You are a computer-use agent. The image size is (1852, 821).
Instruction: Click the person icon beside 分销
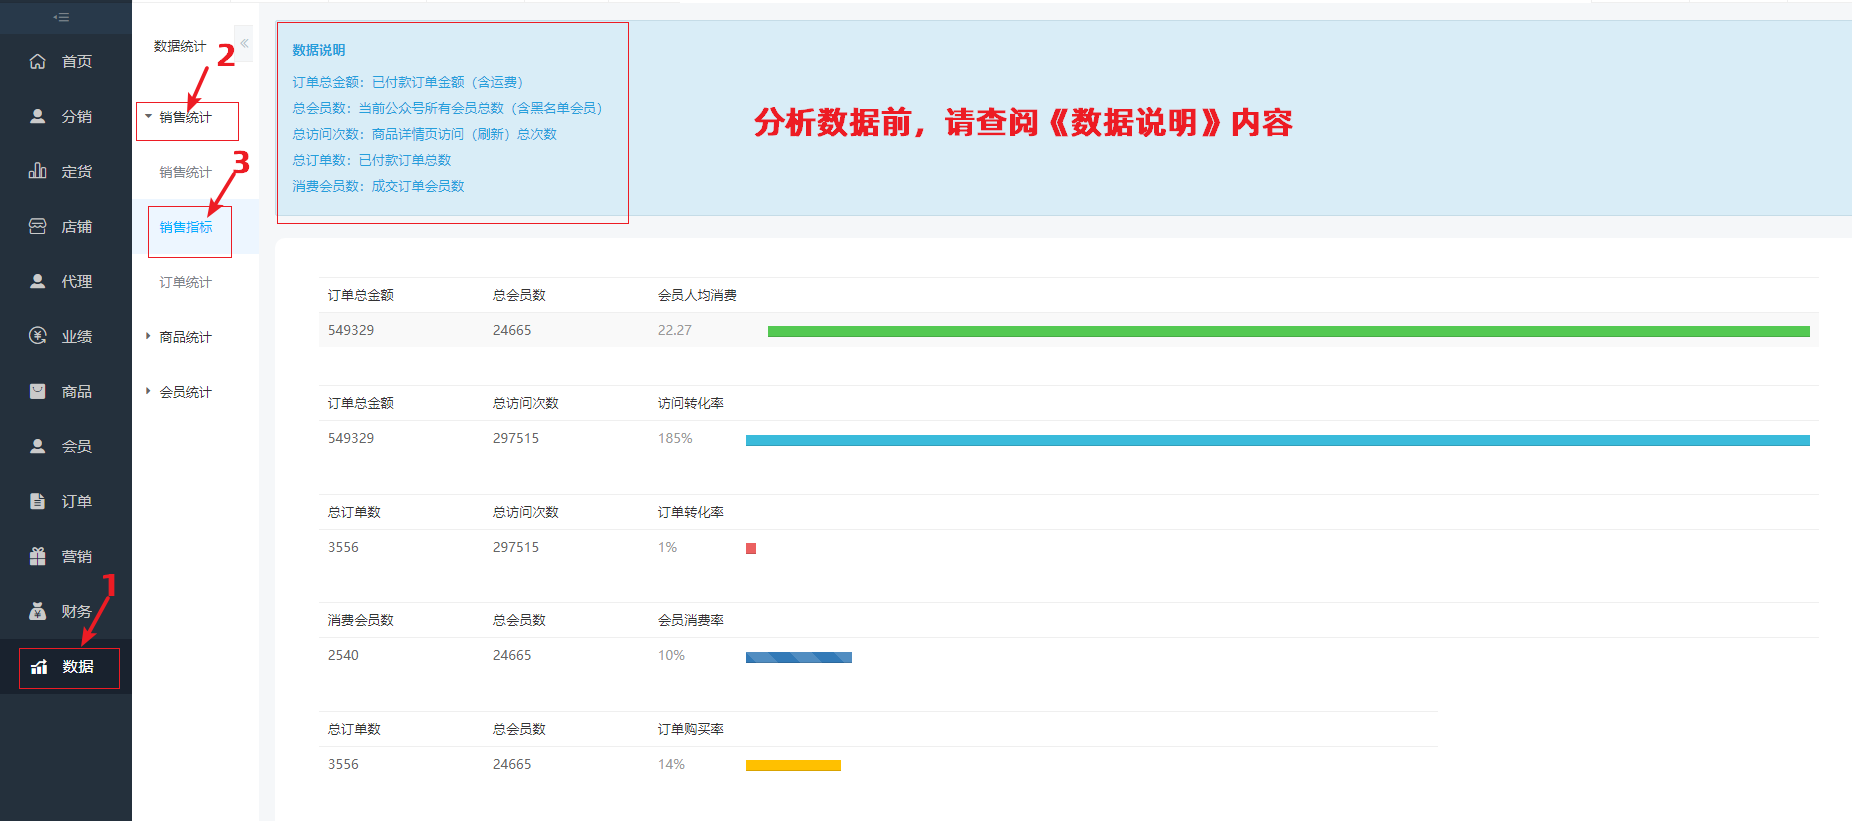[x=37, y=116]
